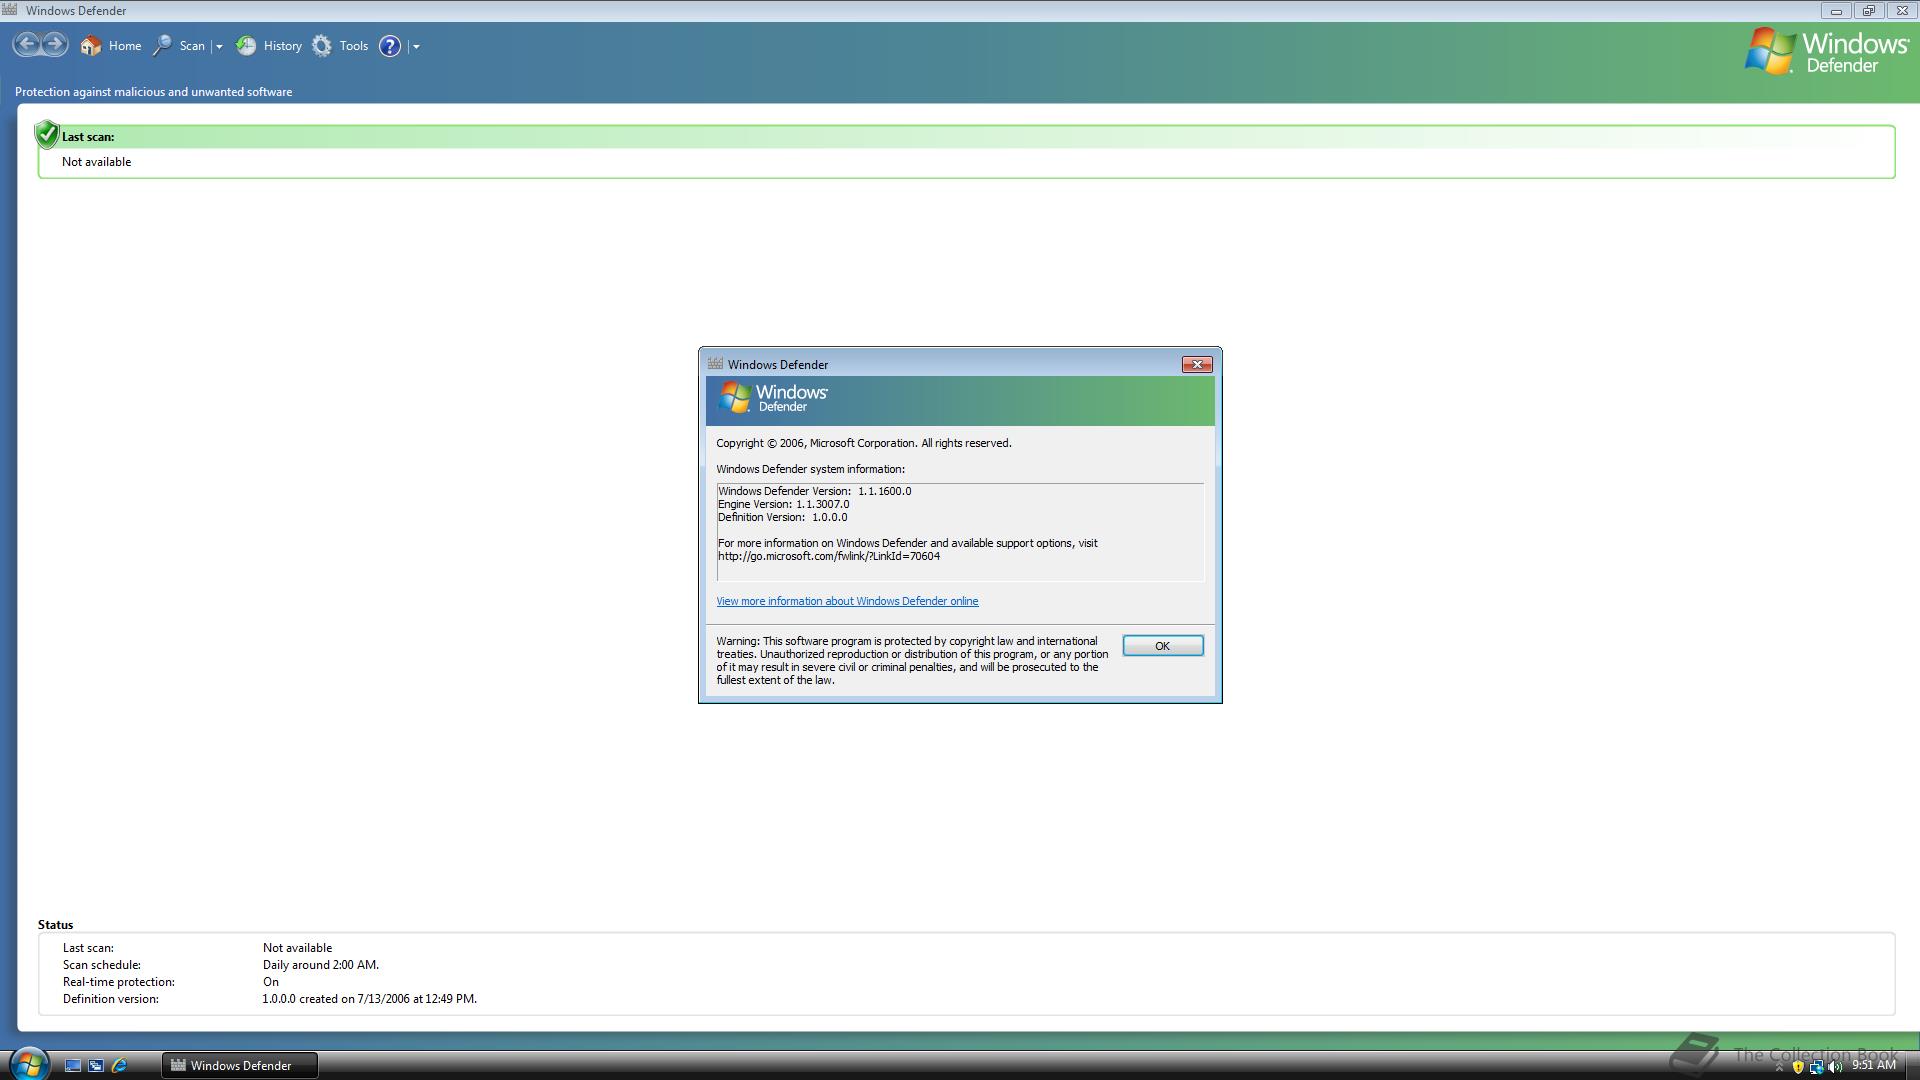Click the Real-time protection 'On' value
1920x1080 pixels.
tap(271, 982)
